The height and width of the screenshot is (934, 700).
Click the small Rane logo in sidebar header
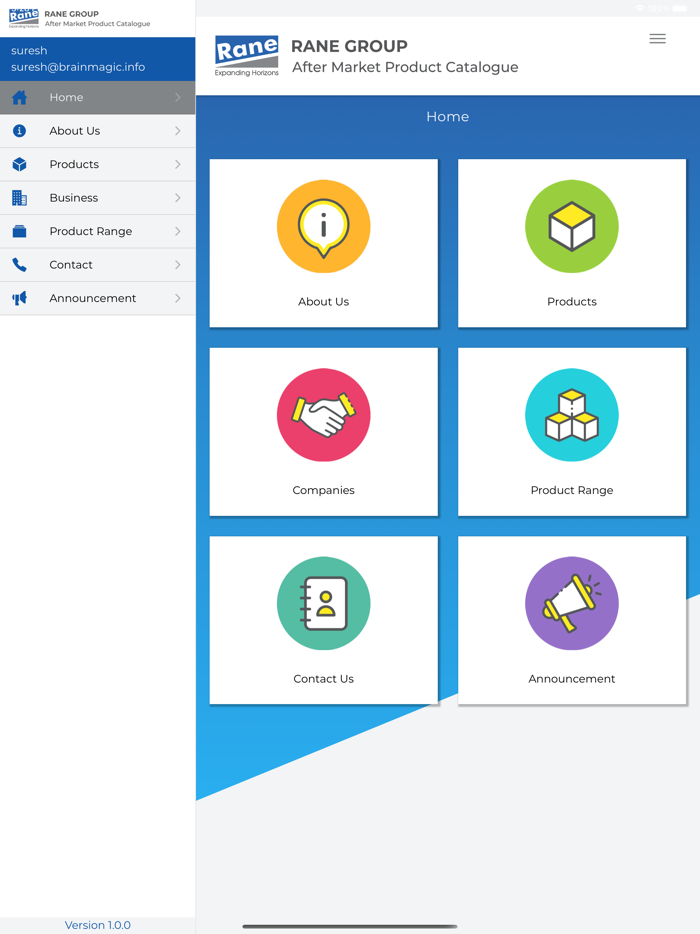pos(24,18)
